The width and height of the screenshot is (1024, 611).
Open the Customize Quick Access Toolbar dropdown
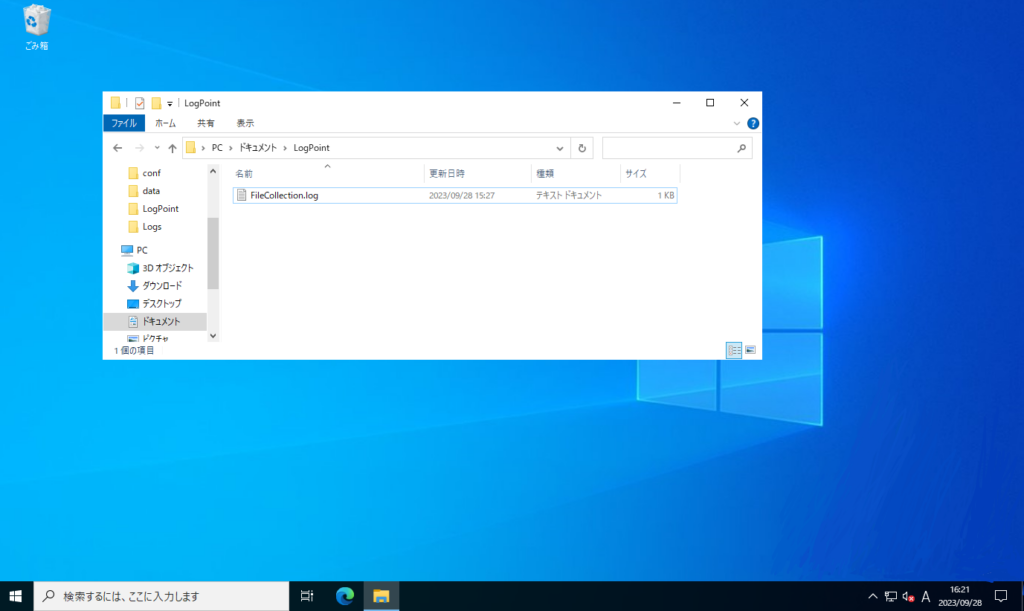coord(170,104)
